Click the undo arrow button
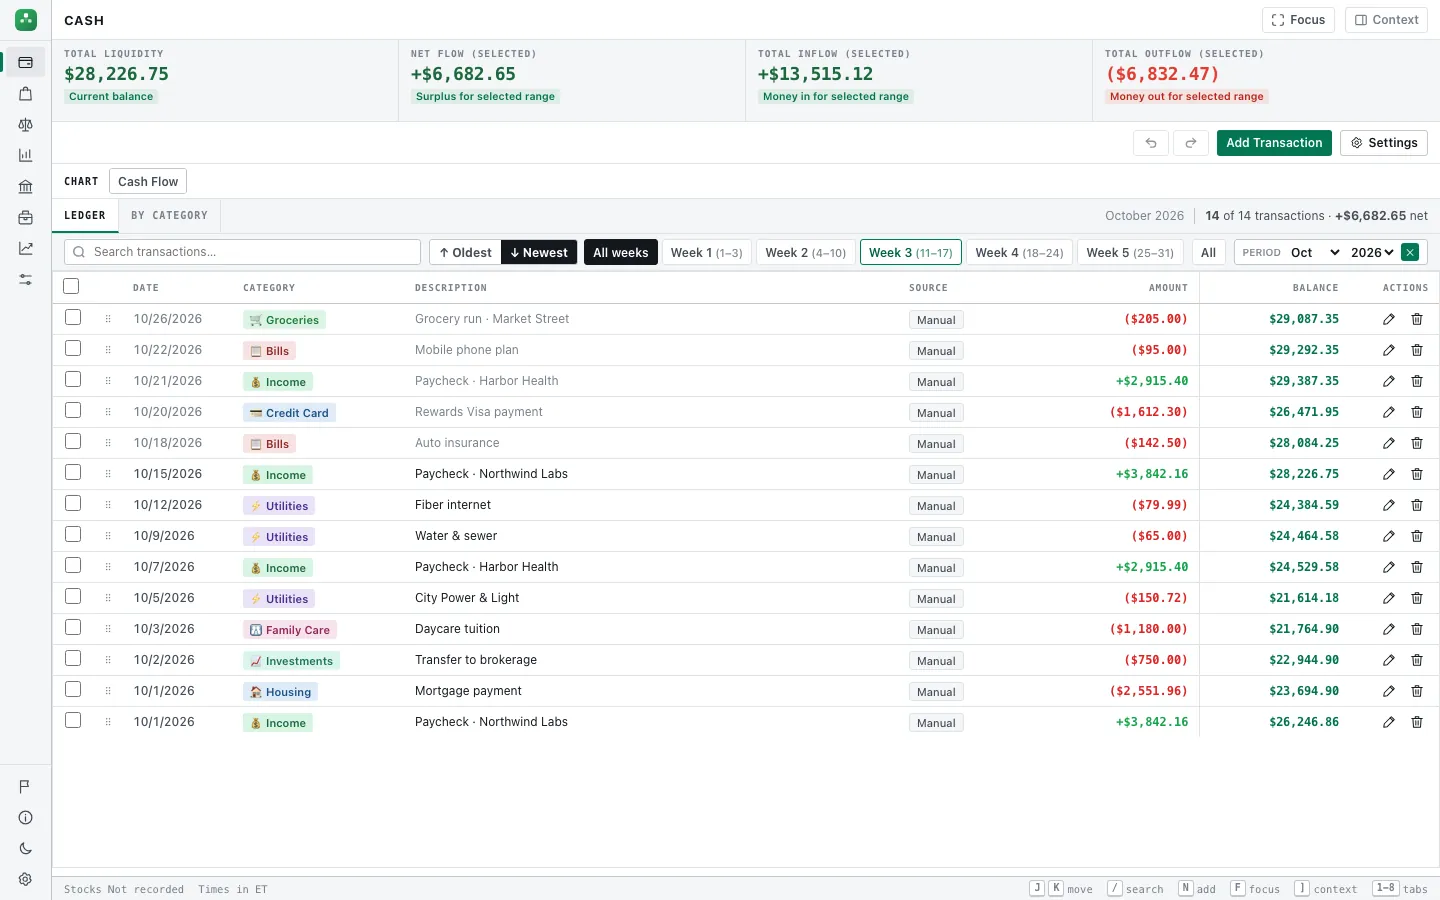This screenshot has width=1440, height=900. [1151, 143]
